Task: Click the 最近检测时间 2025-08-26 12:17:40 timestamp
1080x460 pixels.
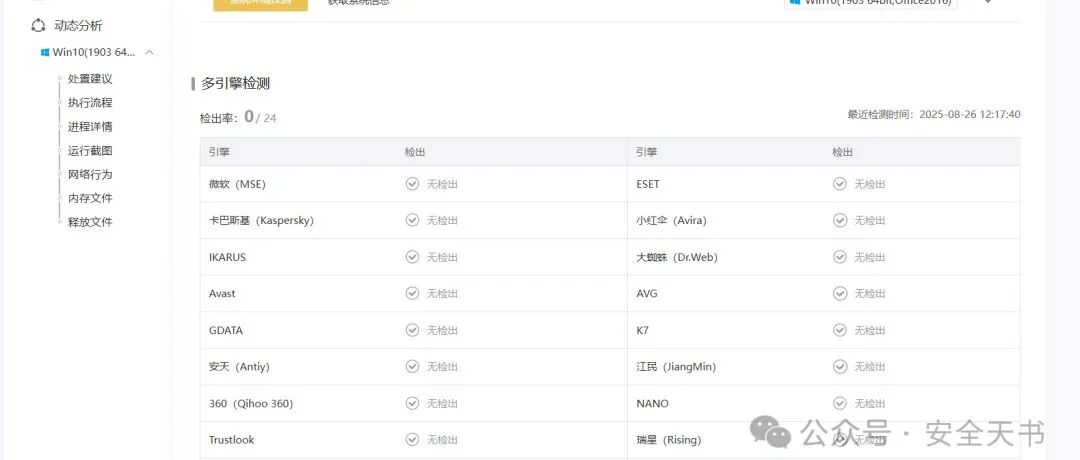Action: coord(934,114)
